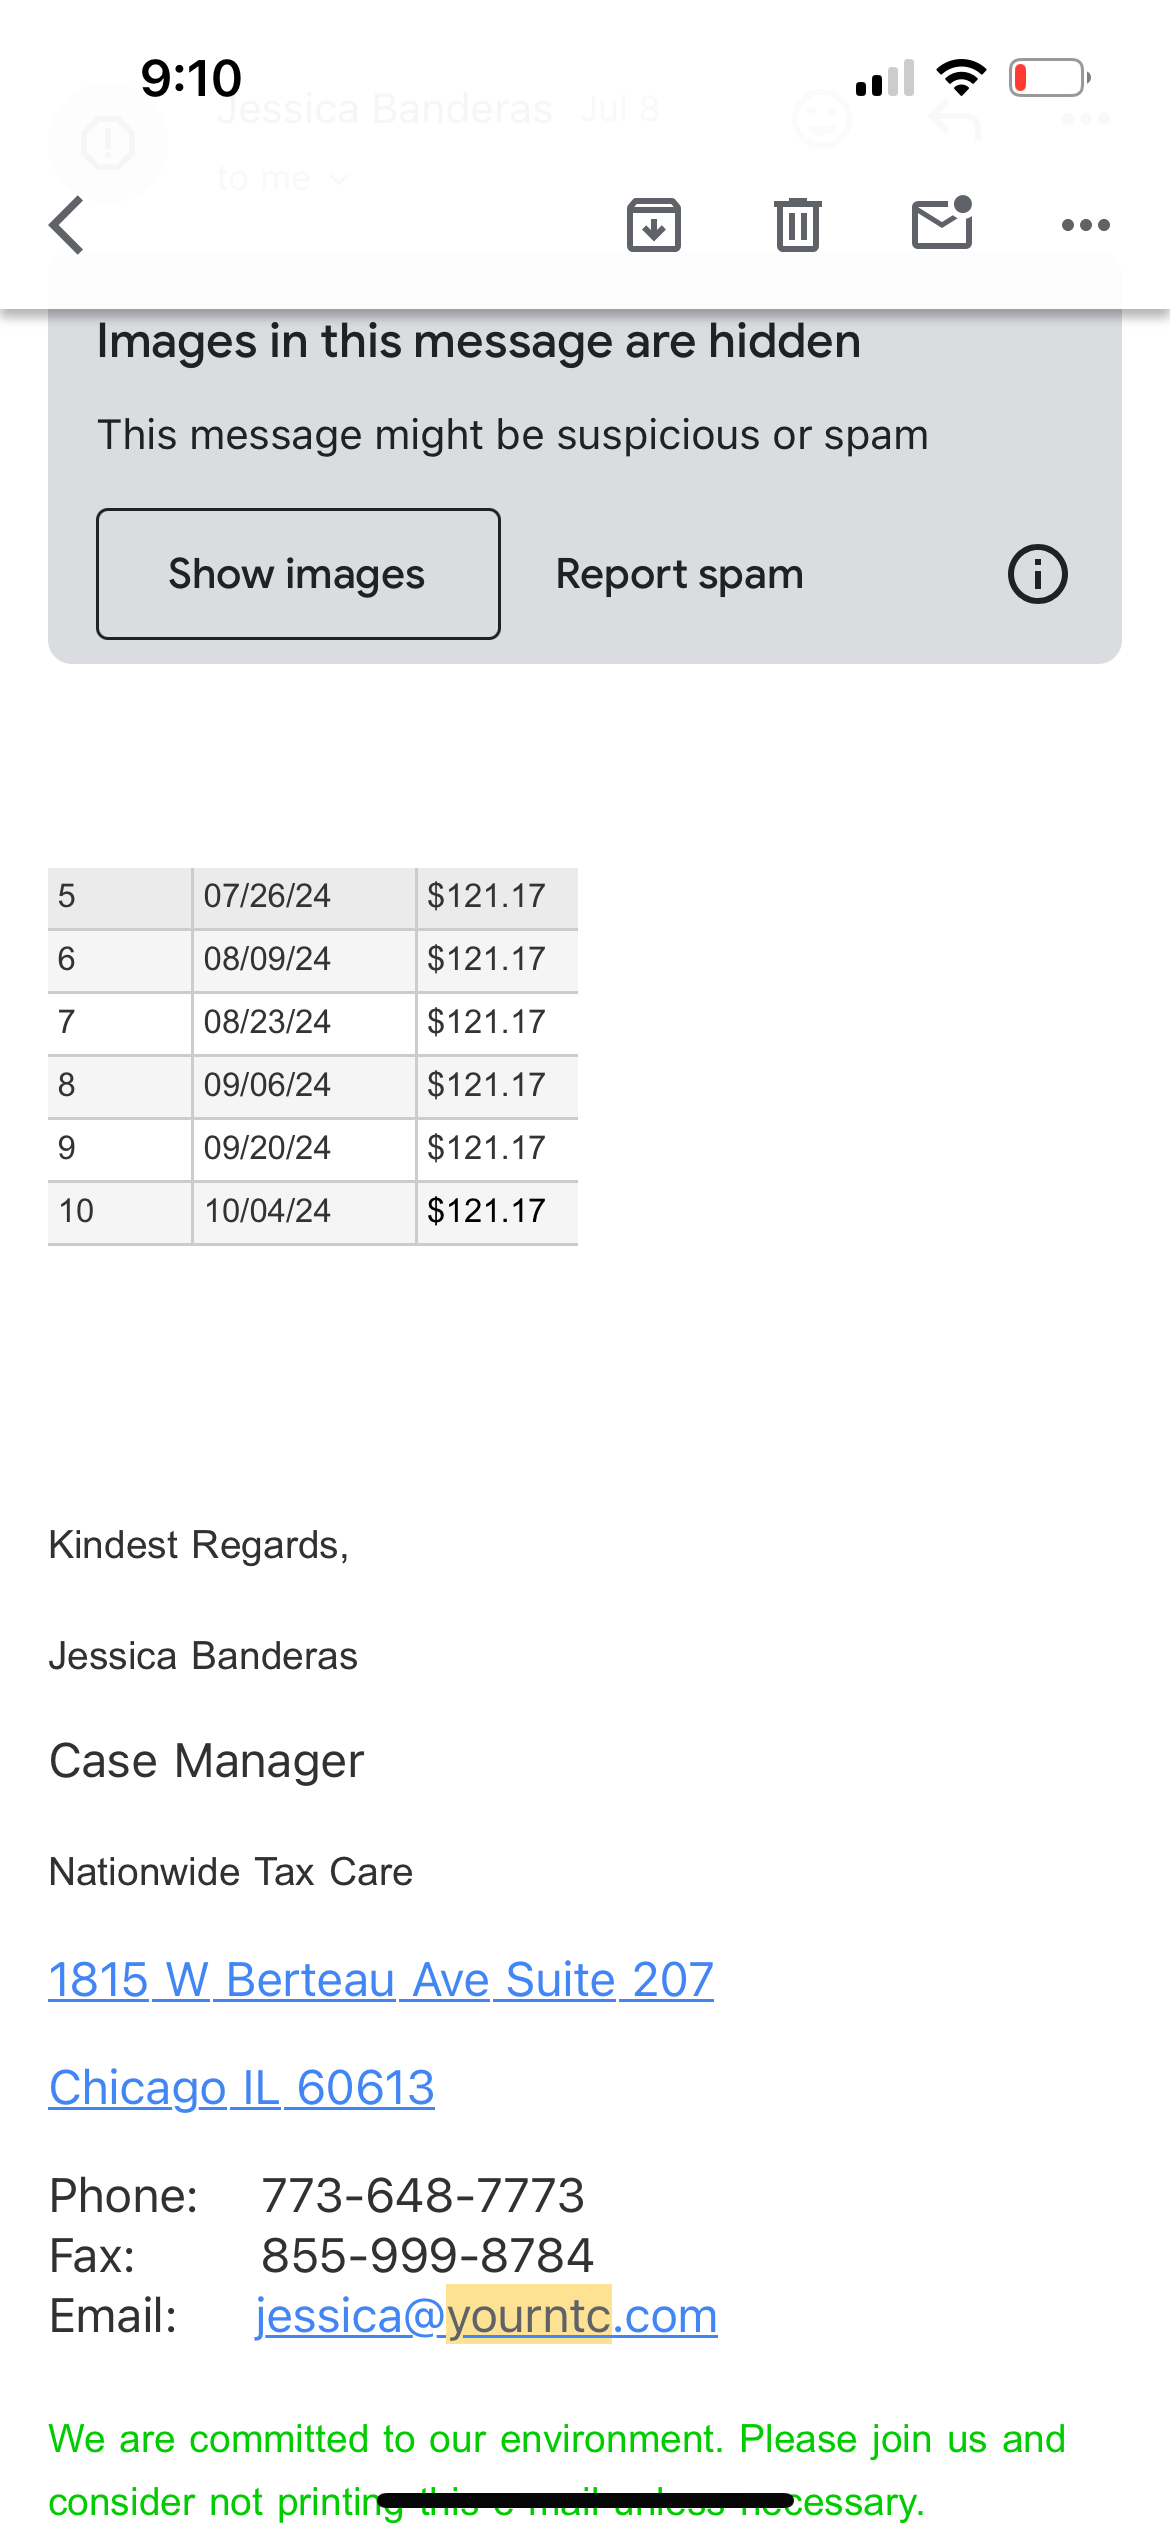
Task: Open the 1815 W Berteau Ave address link
Action: [381, 1980]
